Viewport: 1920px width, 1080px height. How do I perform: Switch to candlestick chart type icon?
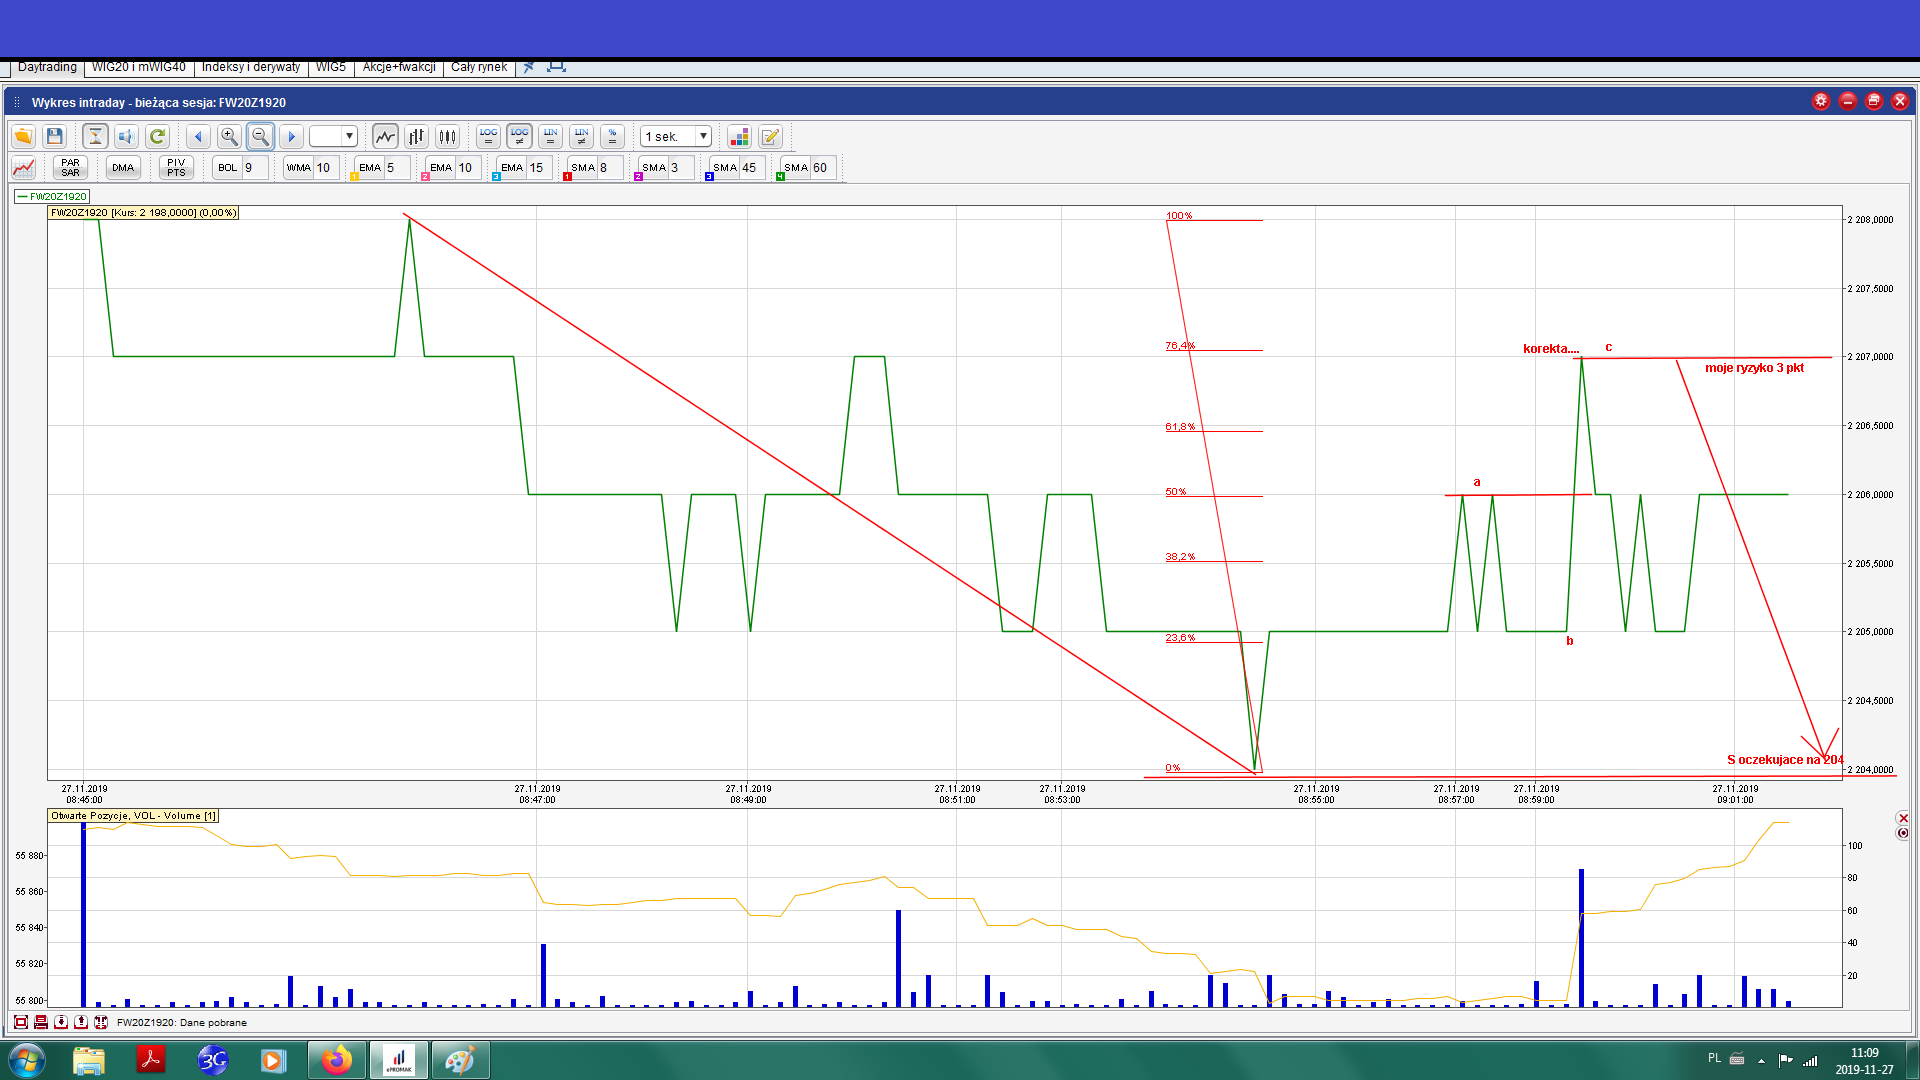pyautogui.click(x=447, y=137)
